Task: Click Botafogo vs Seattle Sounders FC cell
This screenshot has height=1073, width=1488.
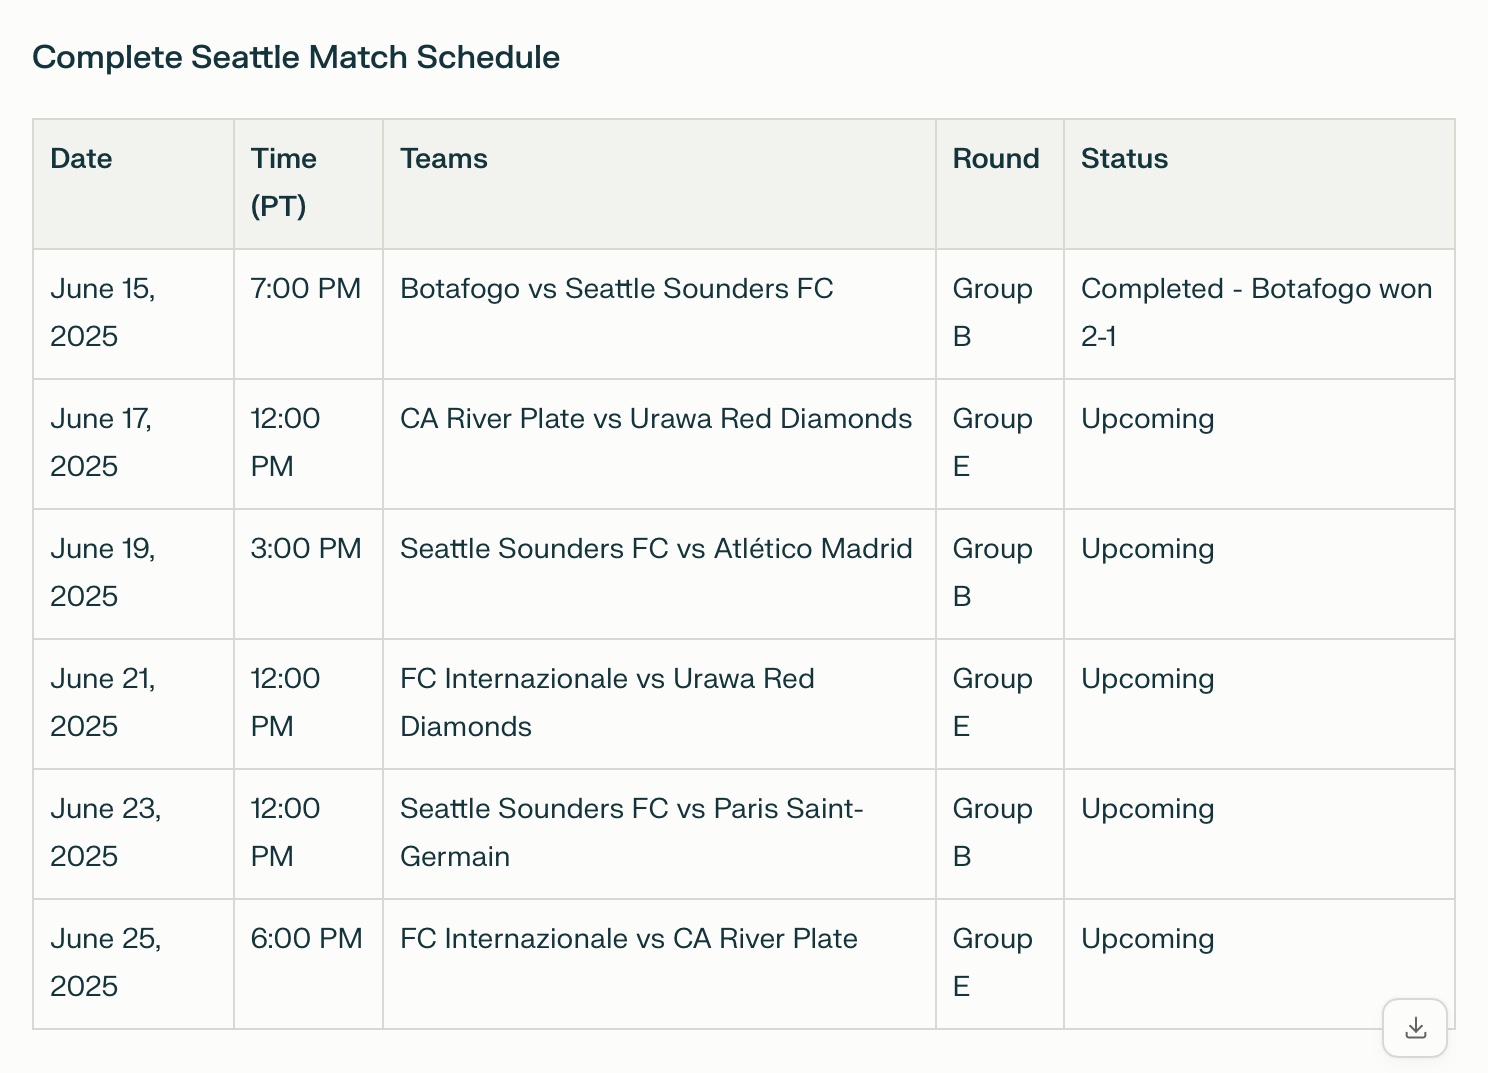Action: [x=616, y=289]
